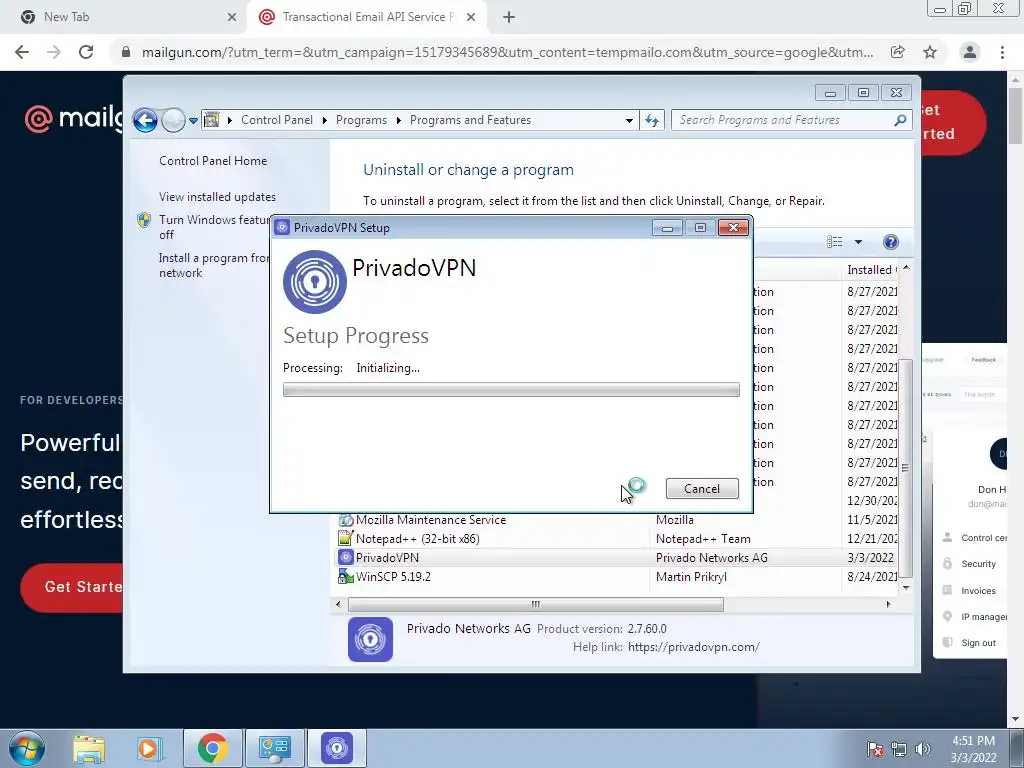
Task: Click the setup progress bar
Action: pos(511,390)
